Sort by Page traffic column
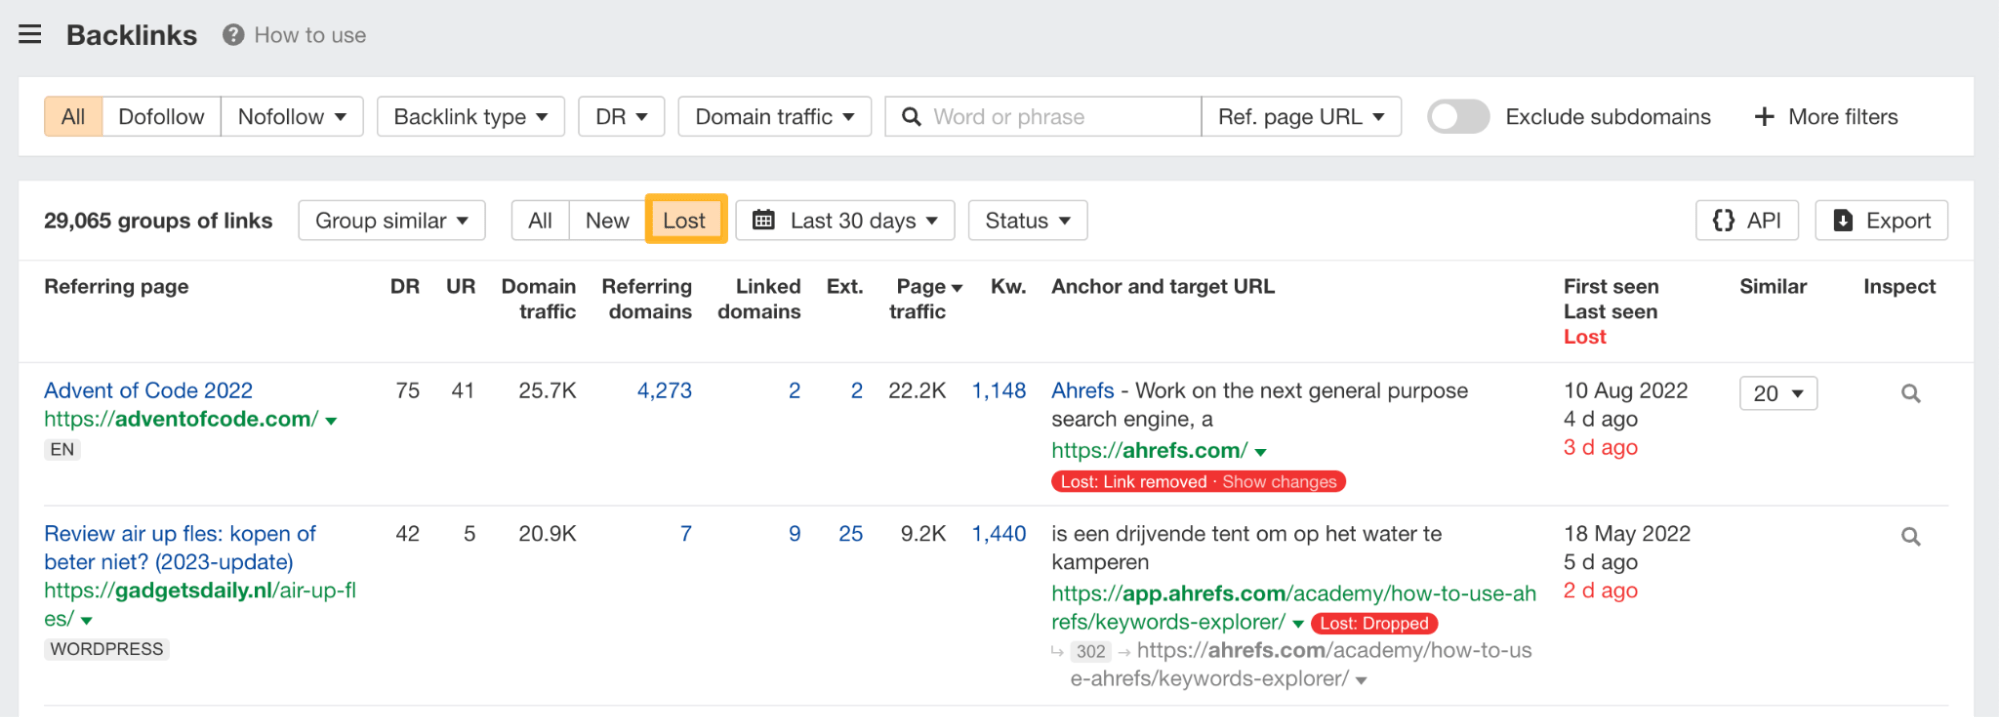 (x=925, y=299)
